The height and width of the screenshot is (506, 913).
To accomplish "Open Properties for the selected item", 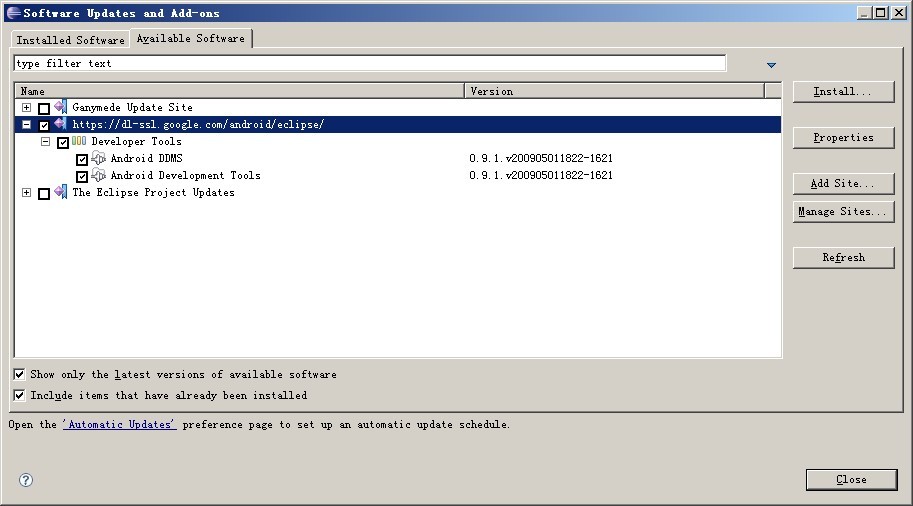I will coord(843,137).
